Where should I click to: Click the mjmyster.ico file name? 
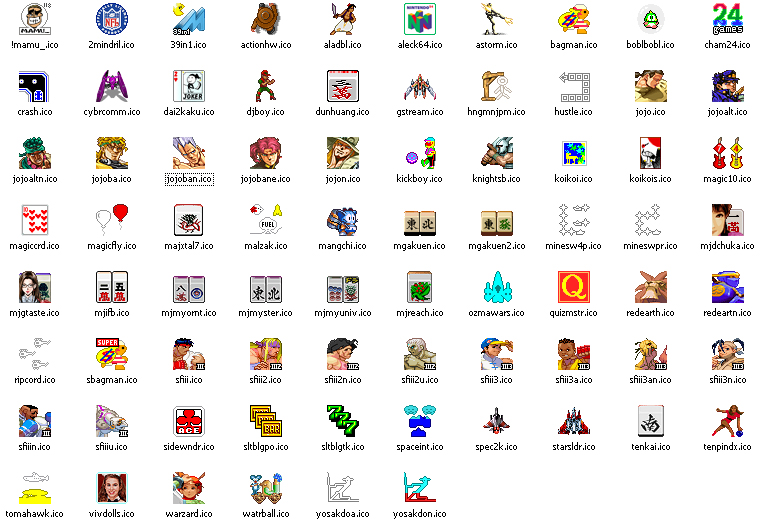pos(265,312)
